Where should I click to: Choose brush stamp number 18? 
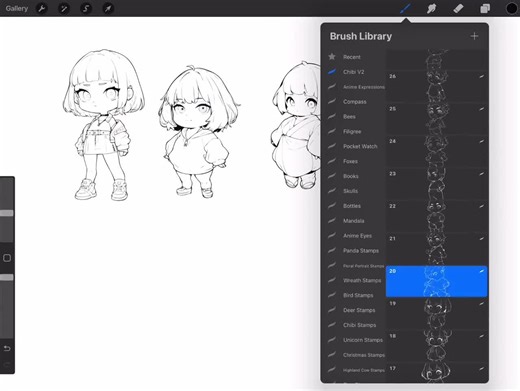[437, 346]
